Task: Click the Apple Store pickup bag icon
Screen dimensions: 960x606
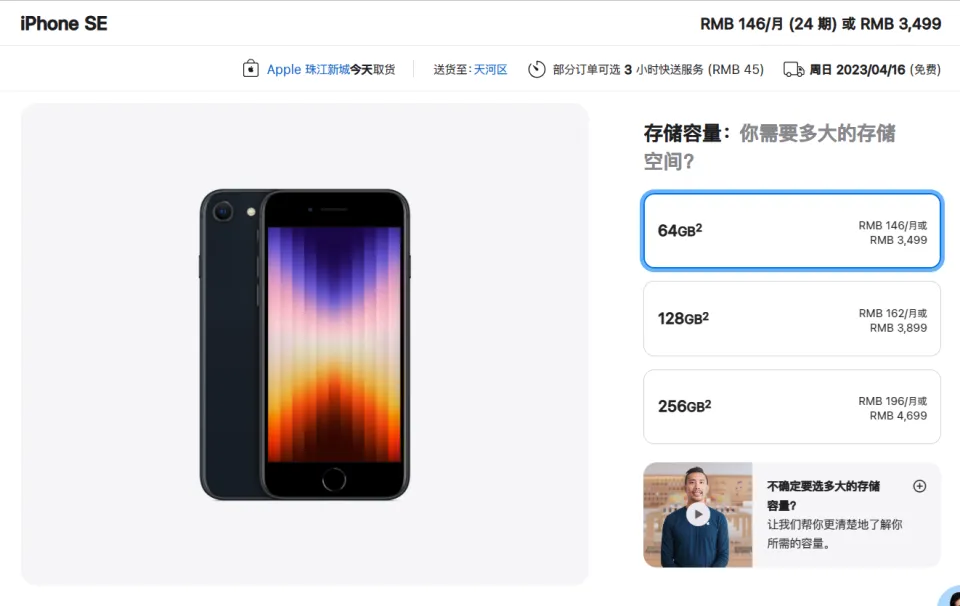Action: (x=250, y=69)
